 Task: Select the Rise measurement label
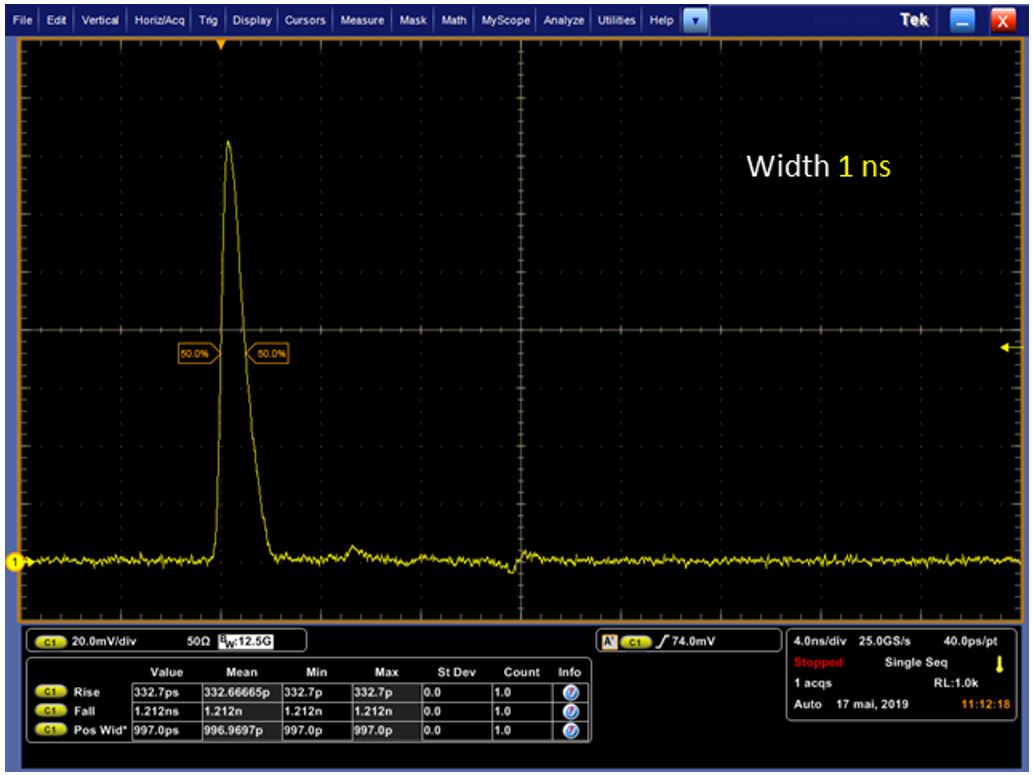pos(87,692)
